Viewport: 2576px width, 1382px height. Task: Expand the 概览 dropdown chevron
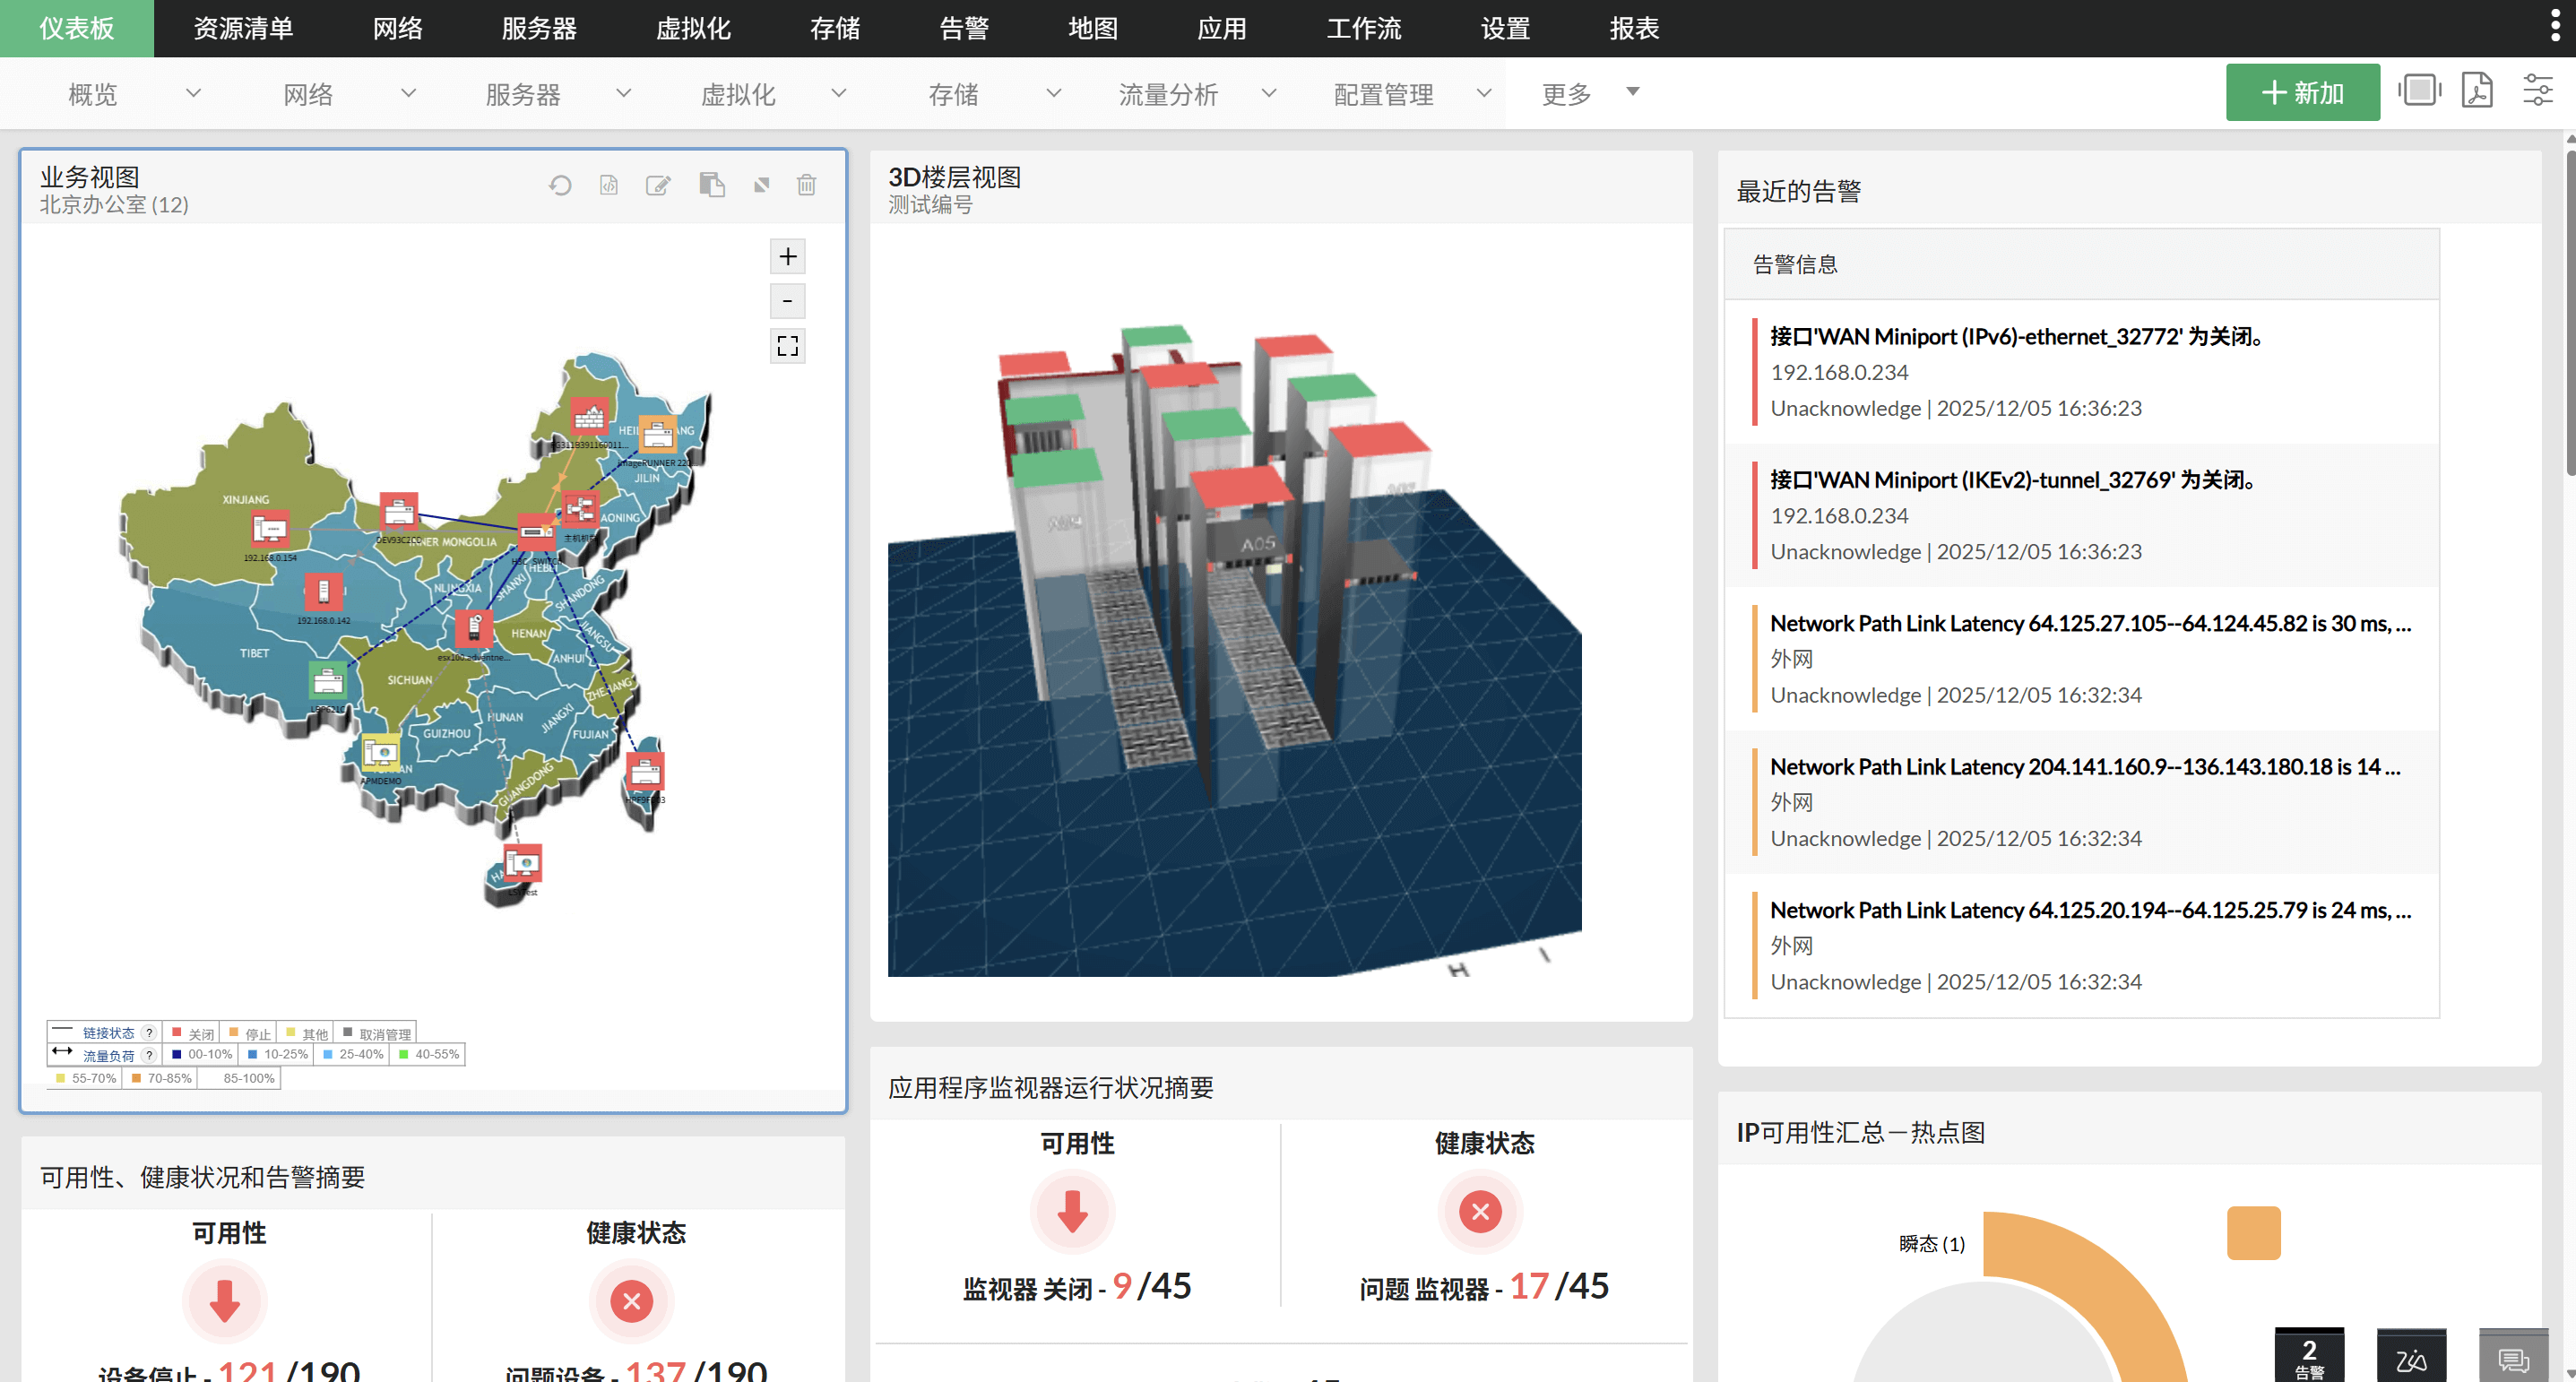(194, 93)
